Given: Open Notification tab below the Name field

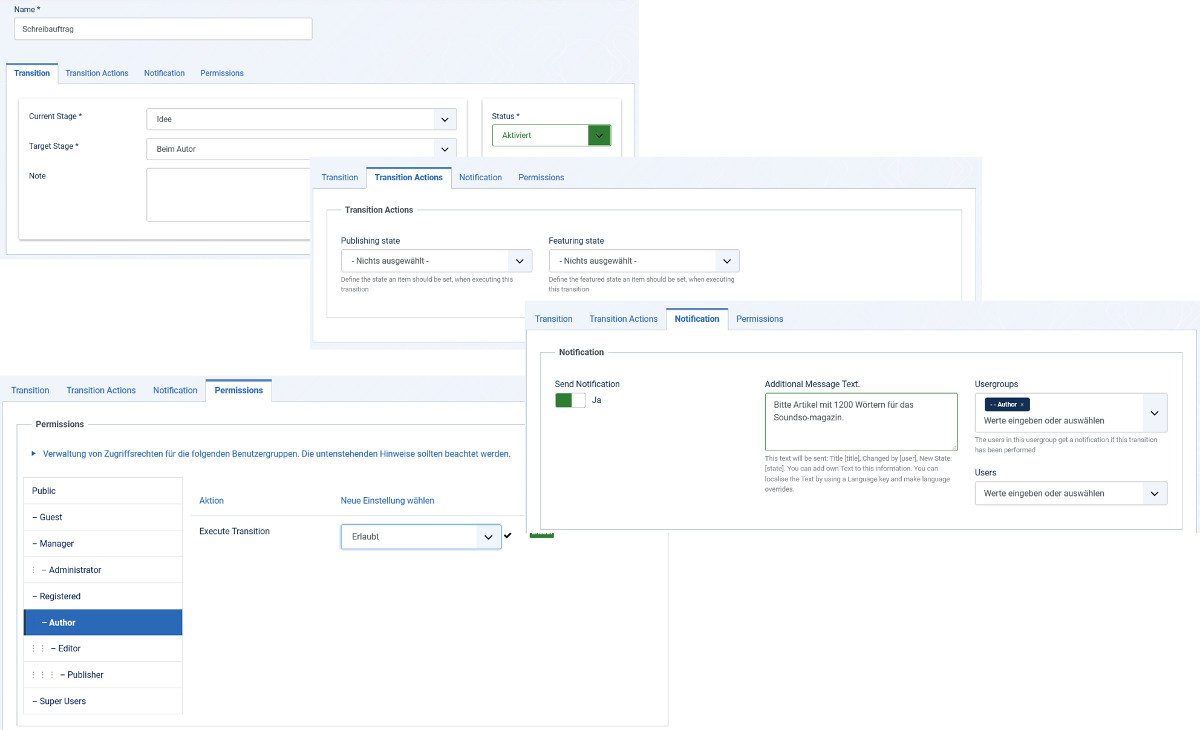Looking at the screenshot, I should pyautogui.click(x=164, y=73).
